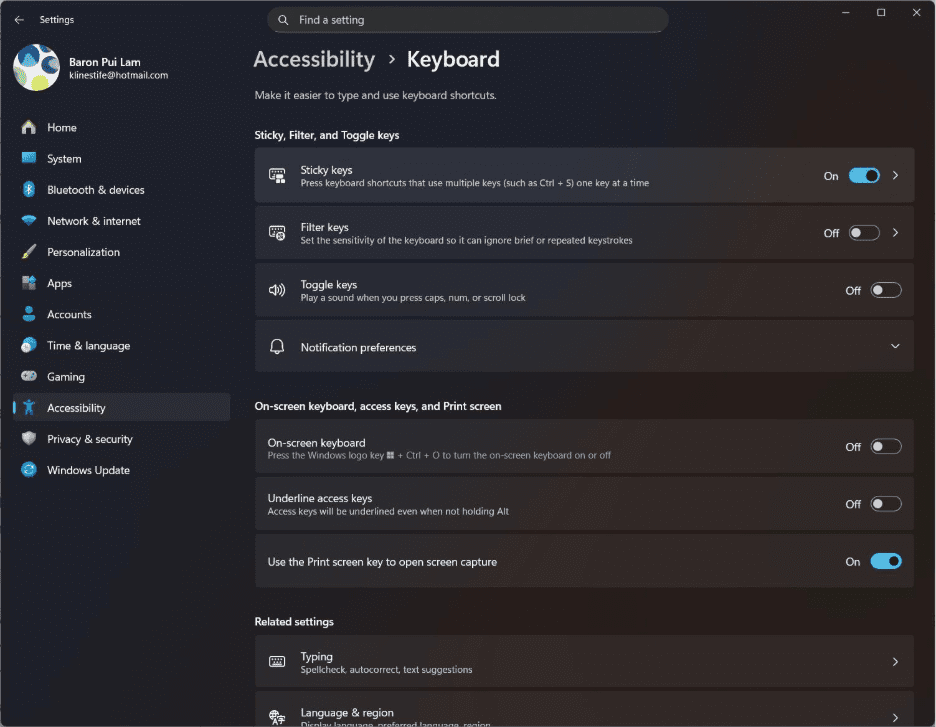Click Accessibility breadcrumb link
This screenshot has width=936, height=727.
coord(314,59)
